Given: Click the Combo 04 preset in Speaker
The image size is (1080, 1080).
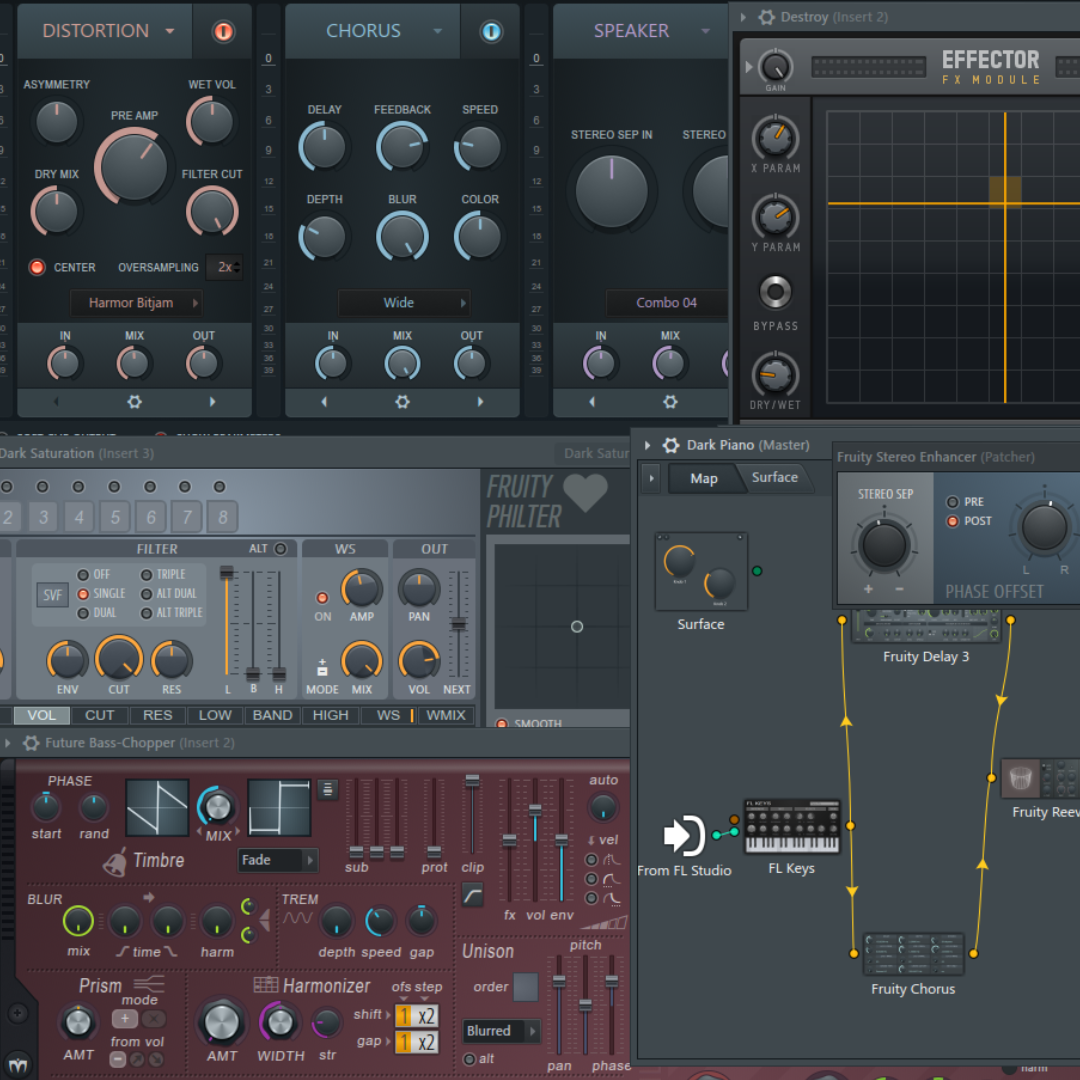Looking at the screenshot, I should 666,302.
